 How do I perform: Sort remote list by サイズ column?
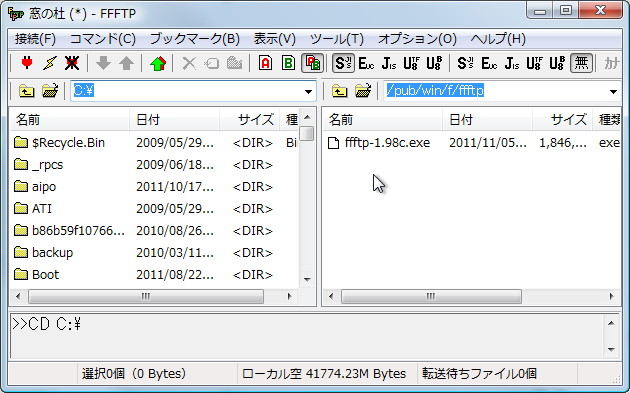click(x=562, y=119)
